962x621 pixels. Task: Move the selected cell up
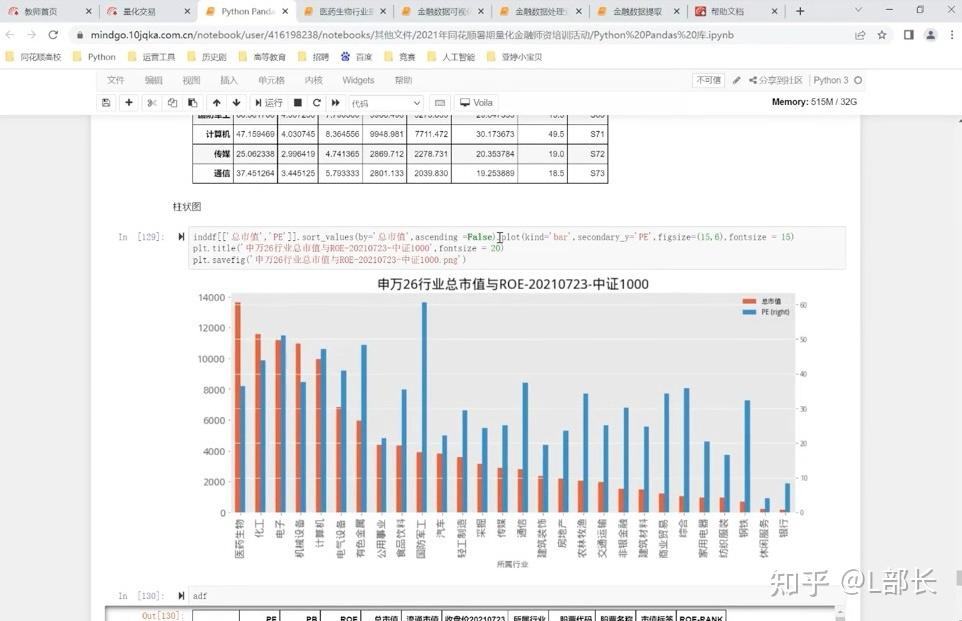point(217,102)
